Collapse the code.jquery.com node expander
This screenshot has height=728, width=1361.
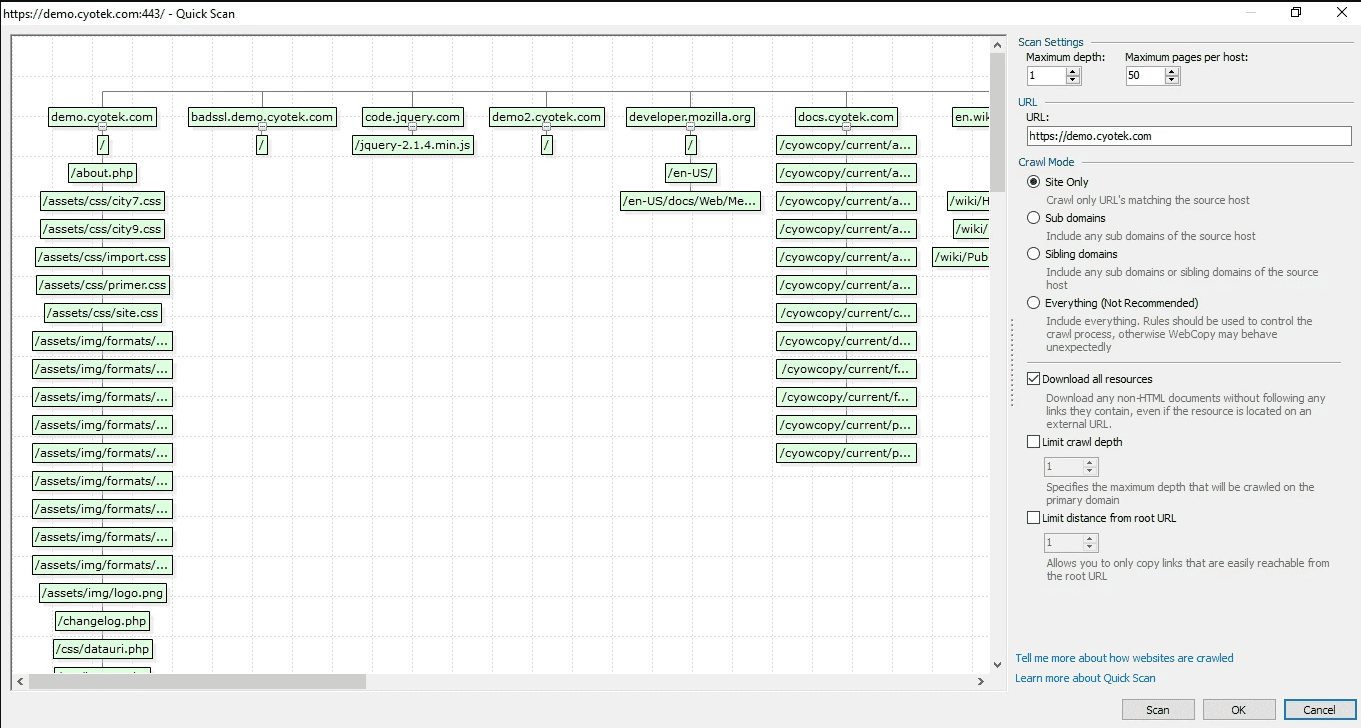pos(412,127)
